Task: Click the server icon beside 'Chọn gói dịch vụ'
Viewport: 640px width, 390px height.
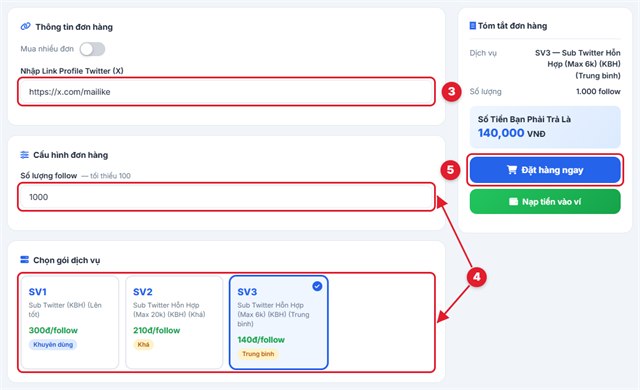Action: click(24, 260)
